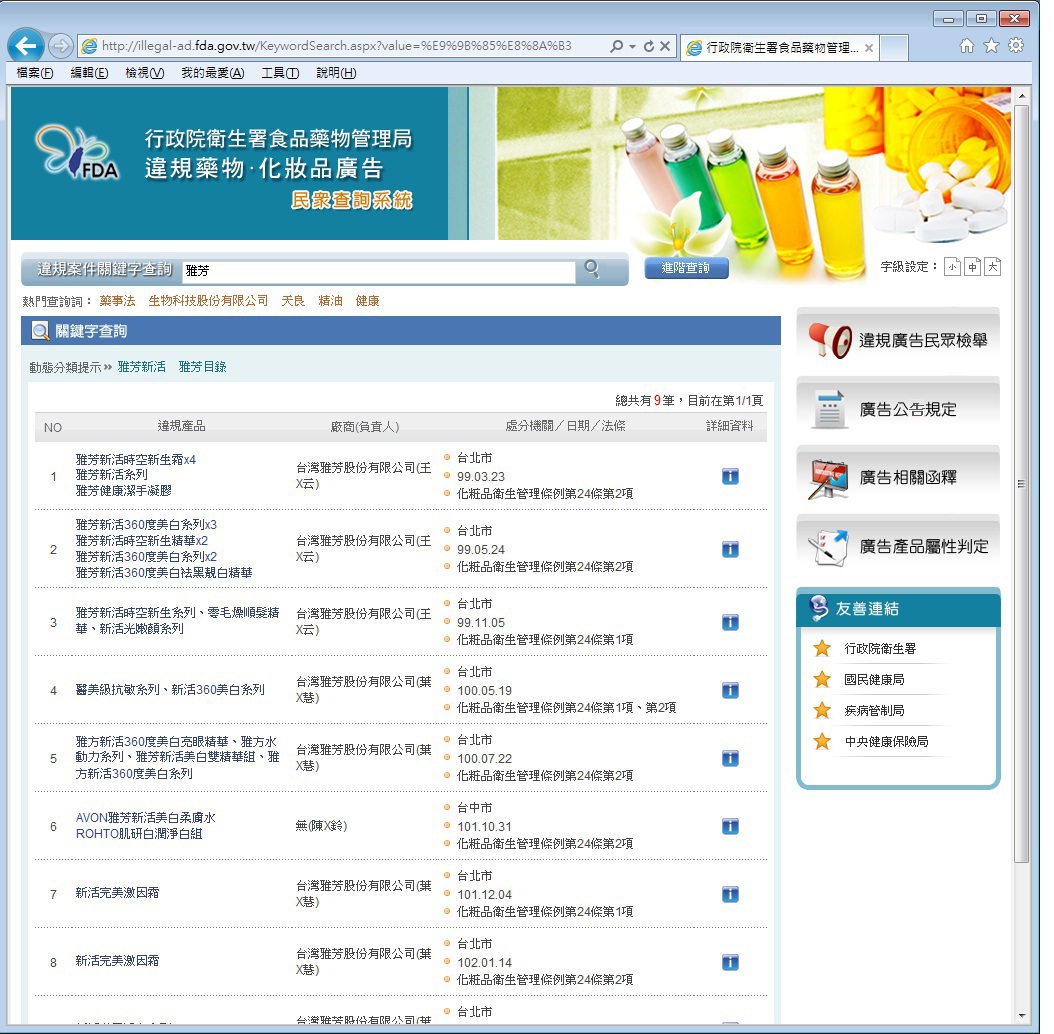The image size is (1054, 1034).
Task: Click product text AVON雅芳新活美白柔膚水
Action: click(x=146, y=818)
